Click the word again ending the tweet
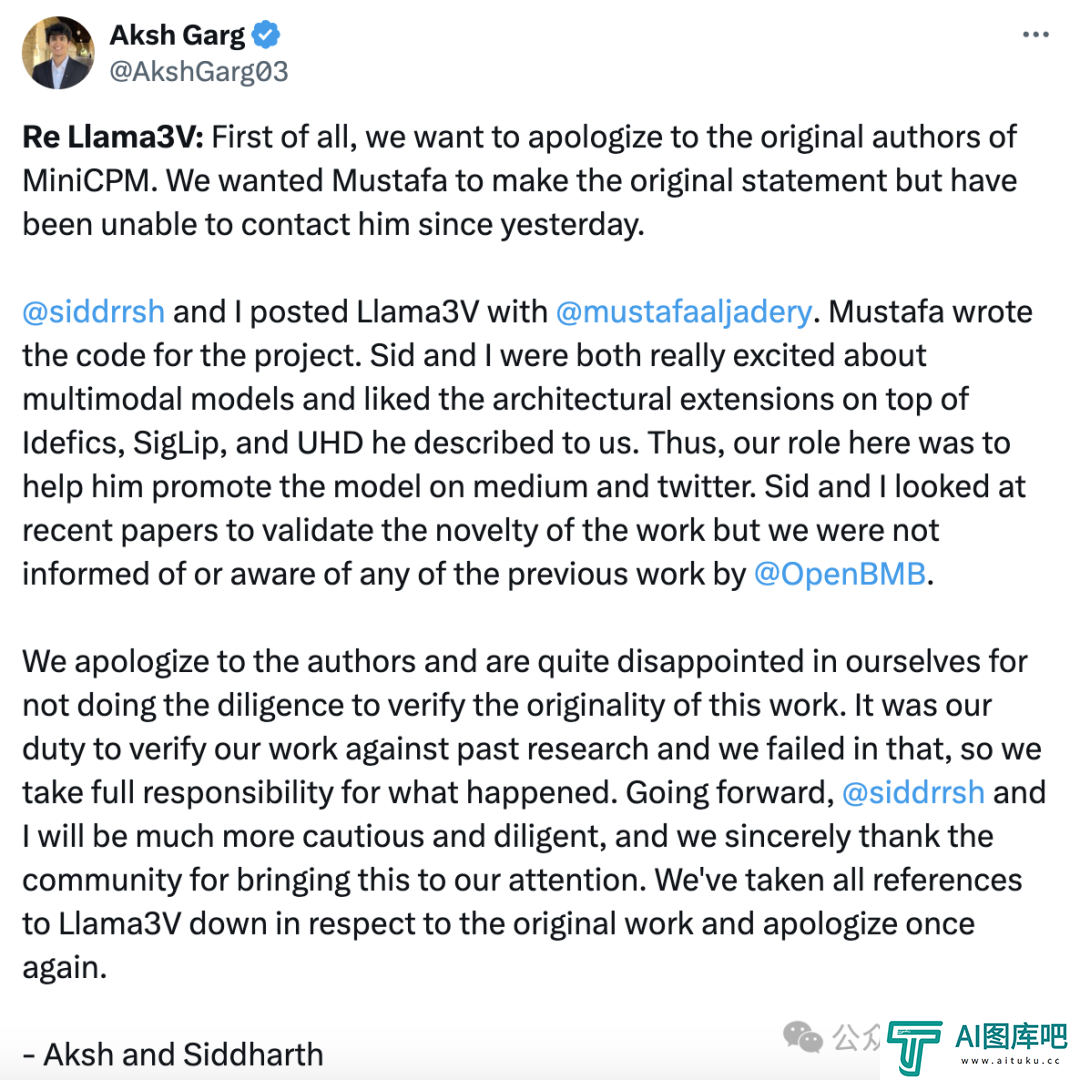The image size is (1080, 1080). [x=65, y=968]
